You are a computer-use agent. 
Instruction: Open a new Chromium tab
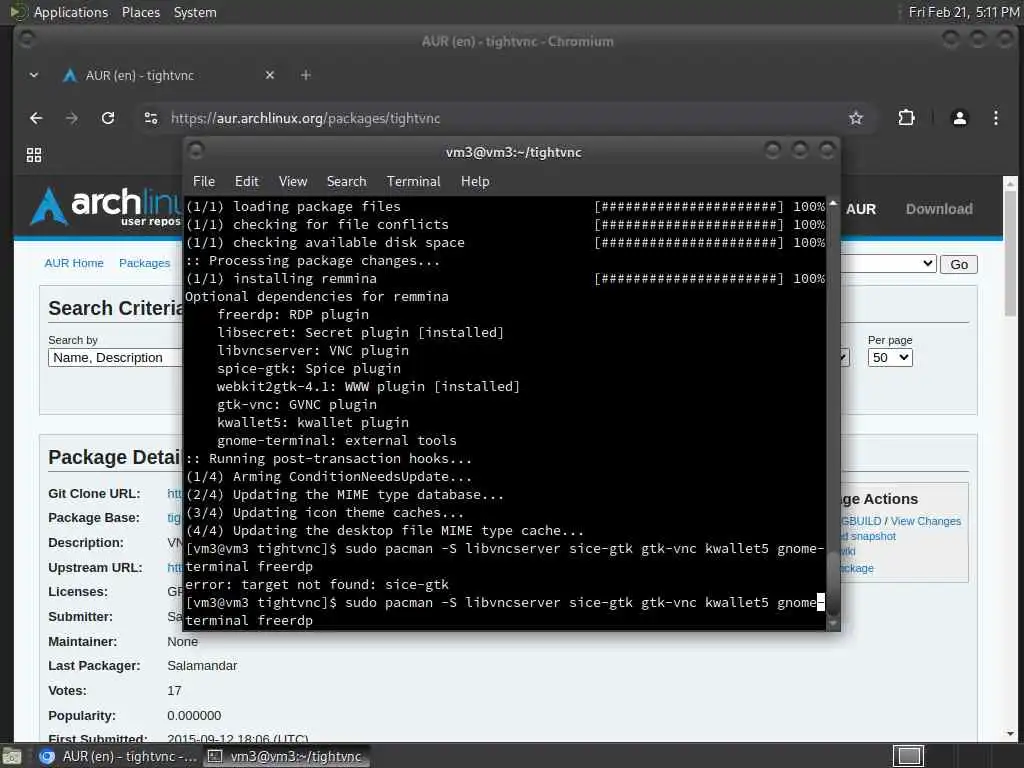(x=306, y=75)
